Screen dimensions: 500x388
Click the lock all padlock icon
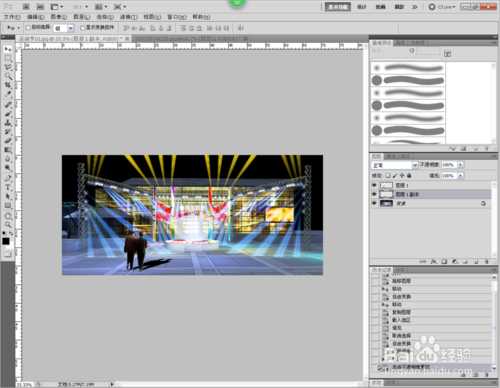(409, 175)
